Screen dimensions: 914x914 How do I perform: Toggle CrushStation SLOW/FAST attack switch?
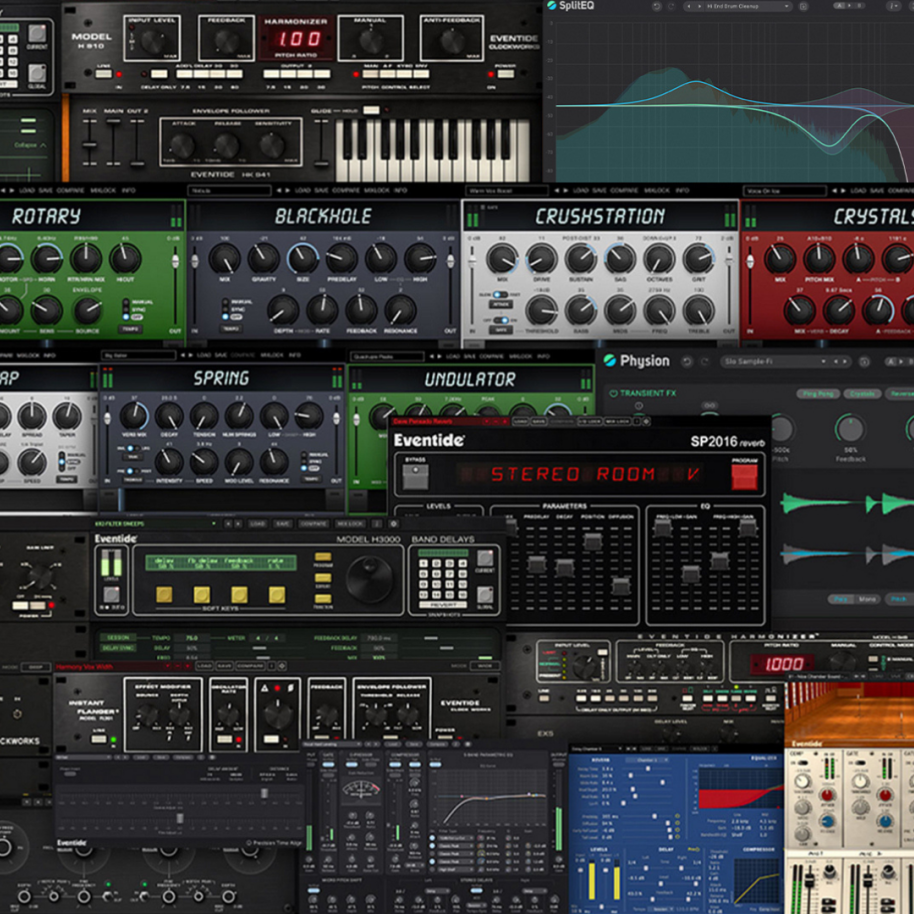[x=500, y=294]
